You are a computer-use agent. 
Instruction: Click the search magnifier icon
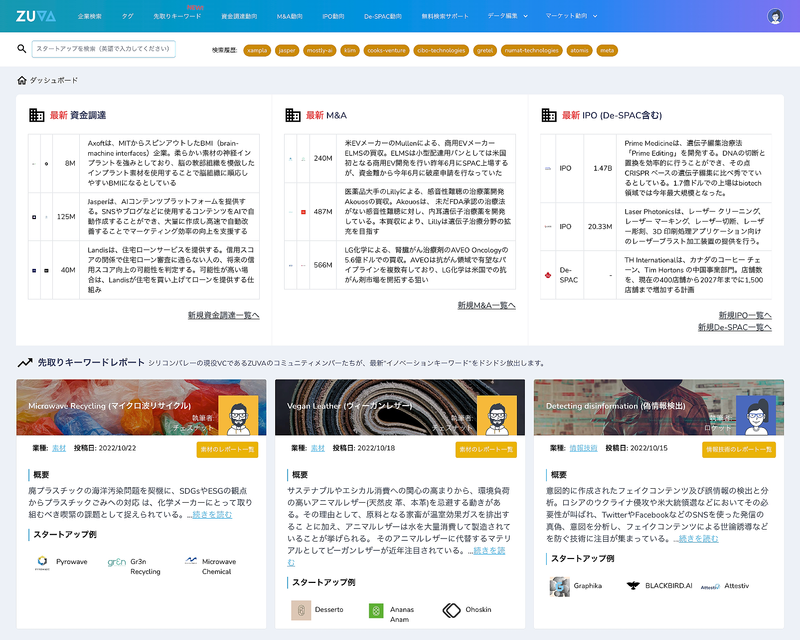21,48
